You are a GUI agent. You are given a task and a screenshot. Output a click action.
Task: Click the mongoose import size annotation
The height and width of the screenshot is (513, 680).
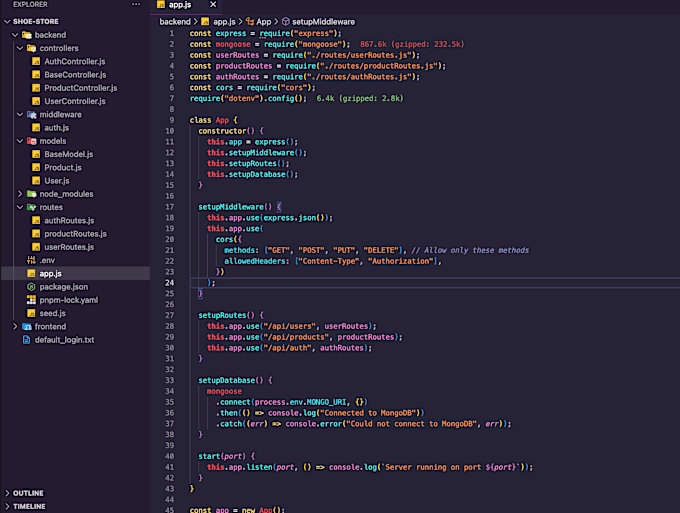(412, 44)
